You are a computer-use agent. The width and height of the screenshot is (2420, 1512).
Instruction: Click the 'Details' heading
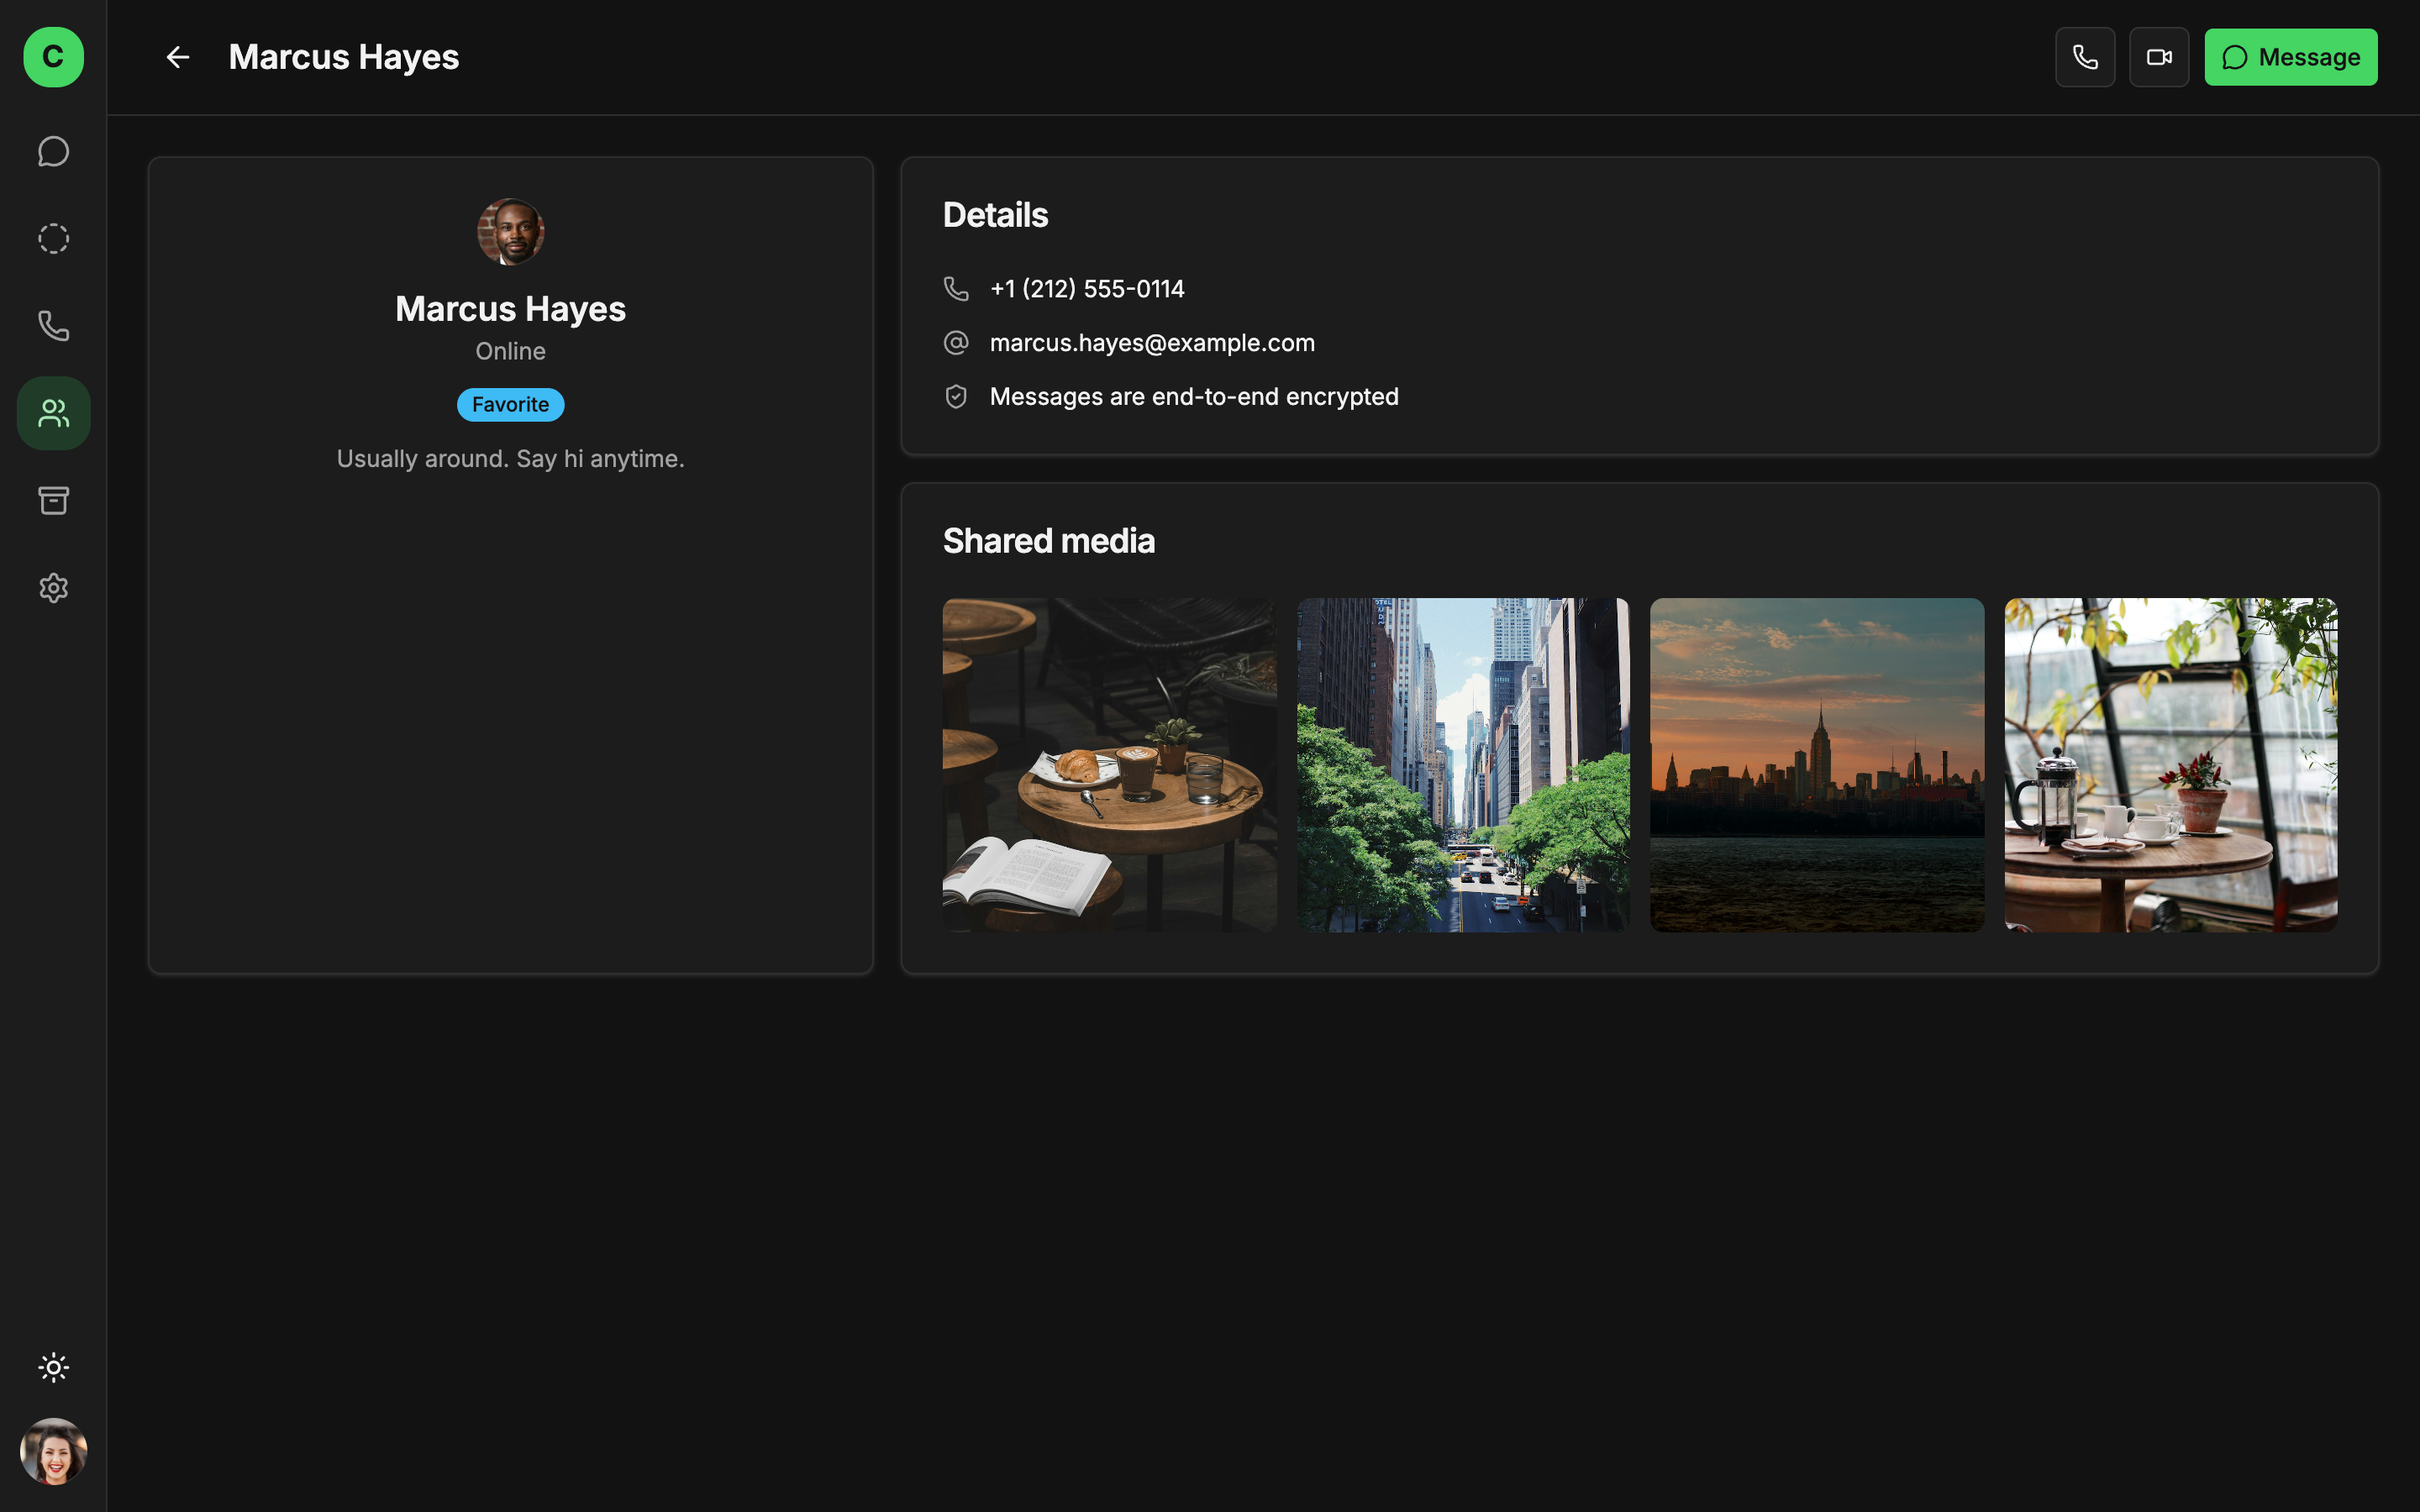coord(995,215)
